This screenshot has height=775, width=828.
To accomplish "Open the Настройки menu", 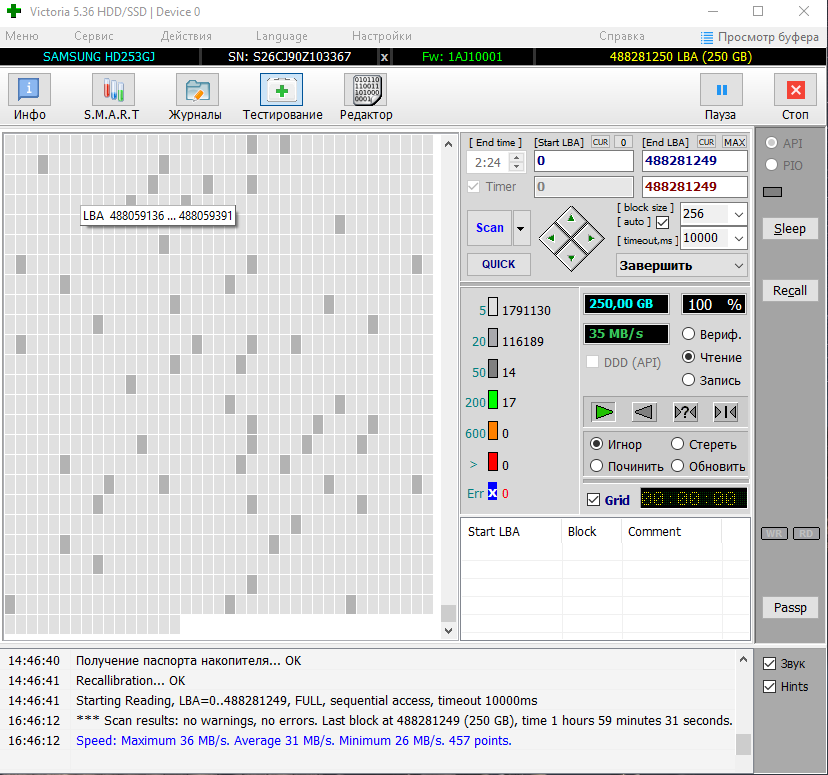I will pyautogui.click(x=382, y=36).
